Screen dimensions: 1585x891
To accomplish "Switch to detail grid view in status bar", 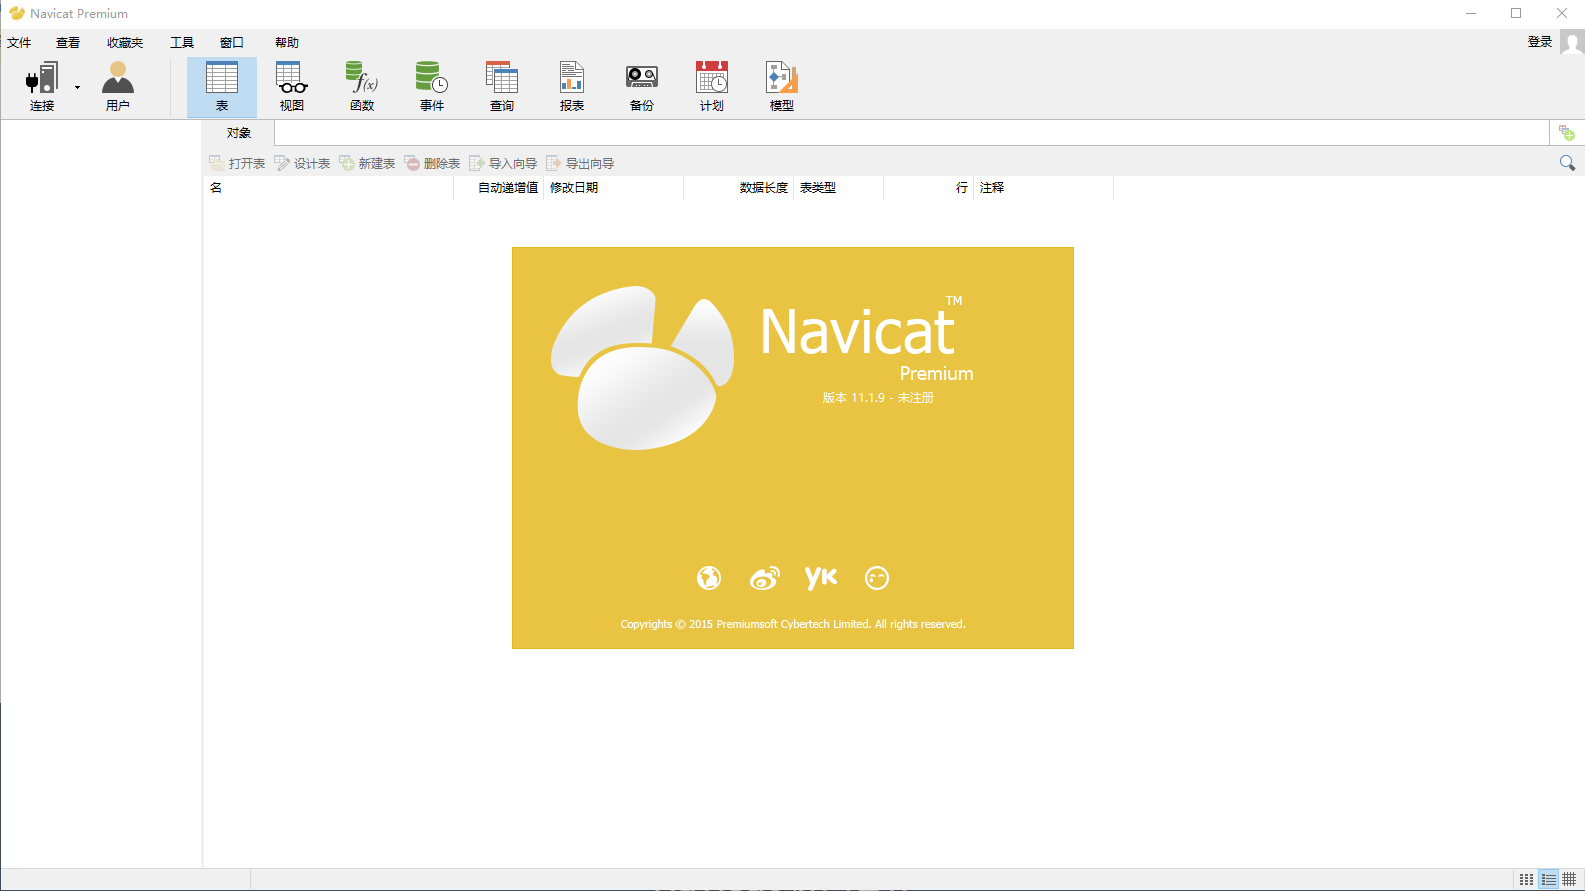I will (x=1569, y=880).
